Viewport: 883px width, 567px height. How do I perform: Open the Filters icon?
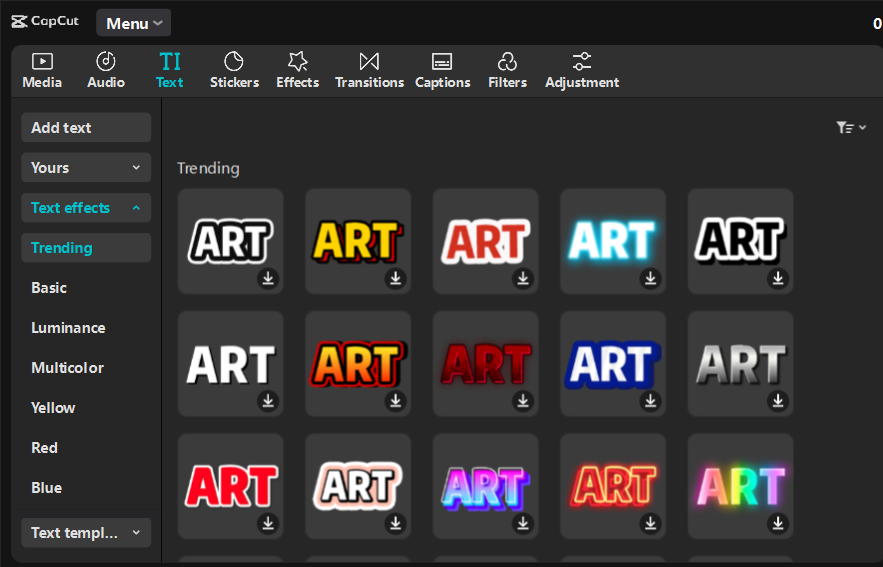click(x=507, y=62)
